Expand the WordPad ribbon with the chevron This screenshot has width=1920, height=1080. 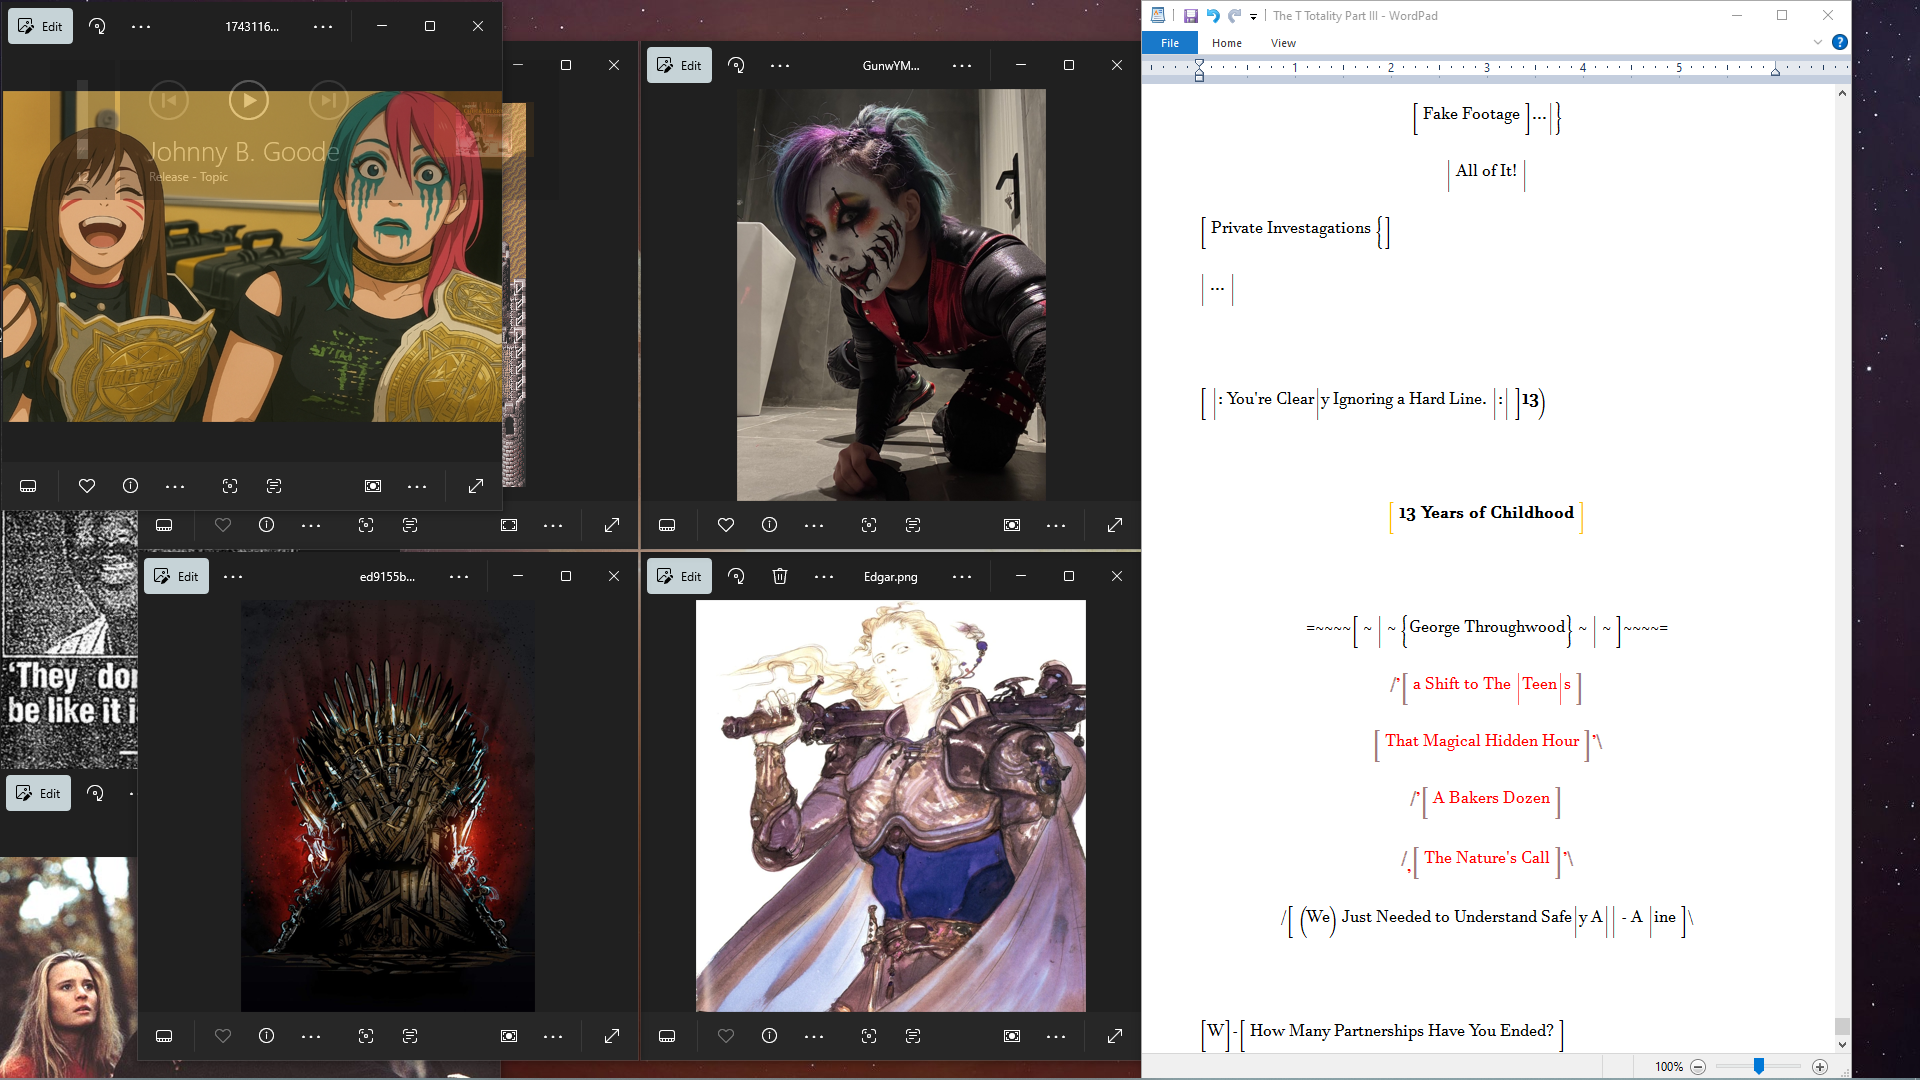pos(1817,42)
